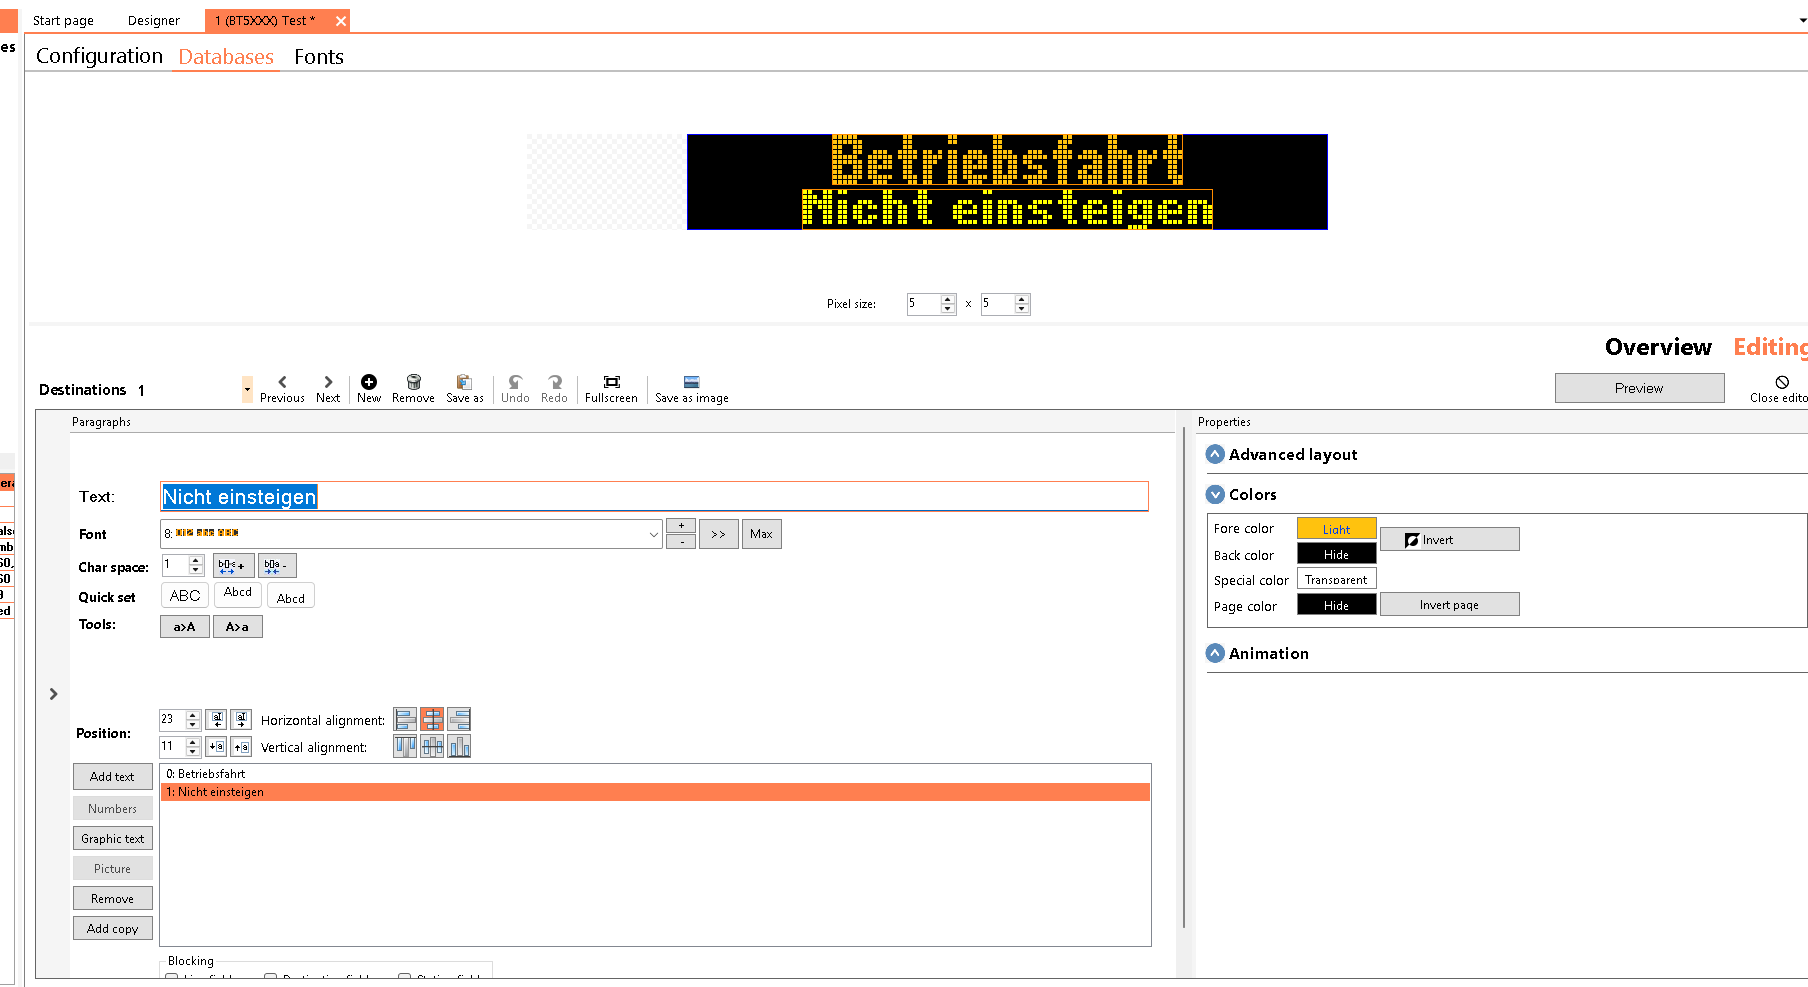
Task: Move text right position button
Action: tap(241, 720)
